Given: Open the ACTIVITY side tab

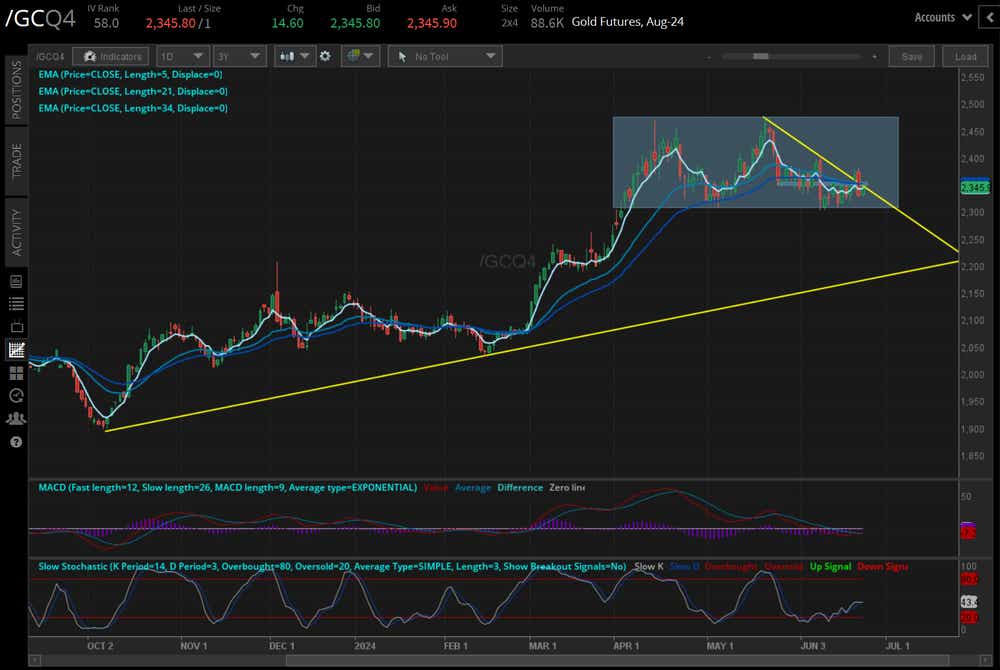Looking at the screenshot, I should point(16,232).
